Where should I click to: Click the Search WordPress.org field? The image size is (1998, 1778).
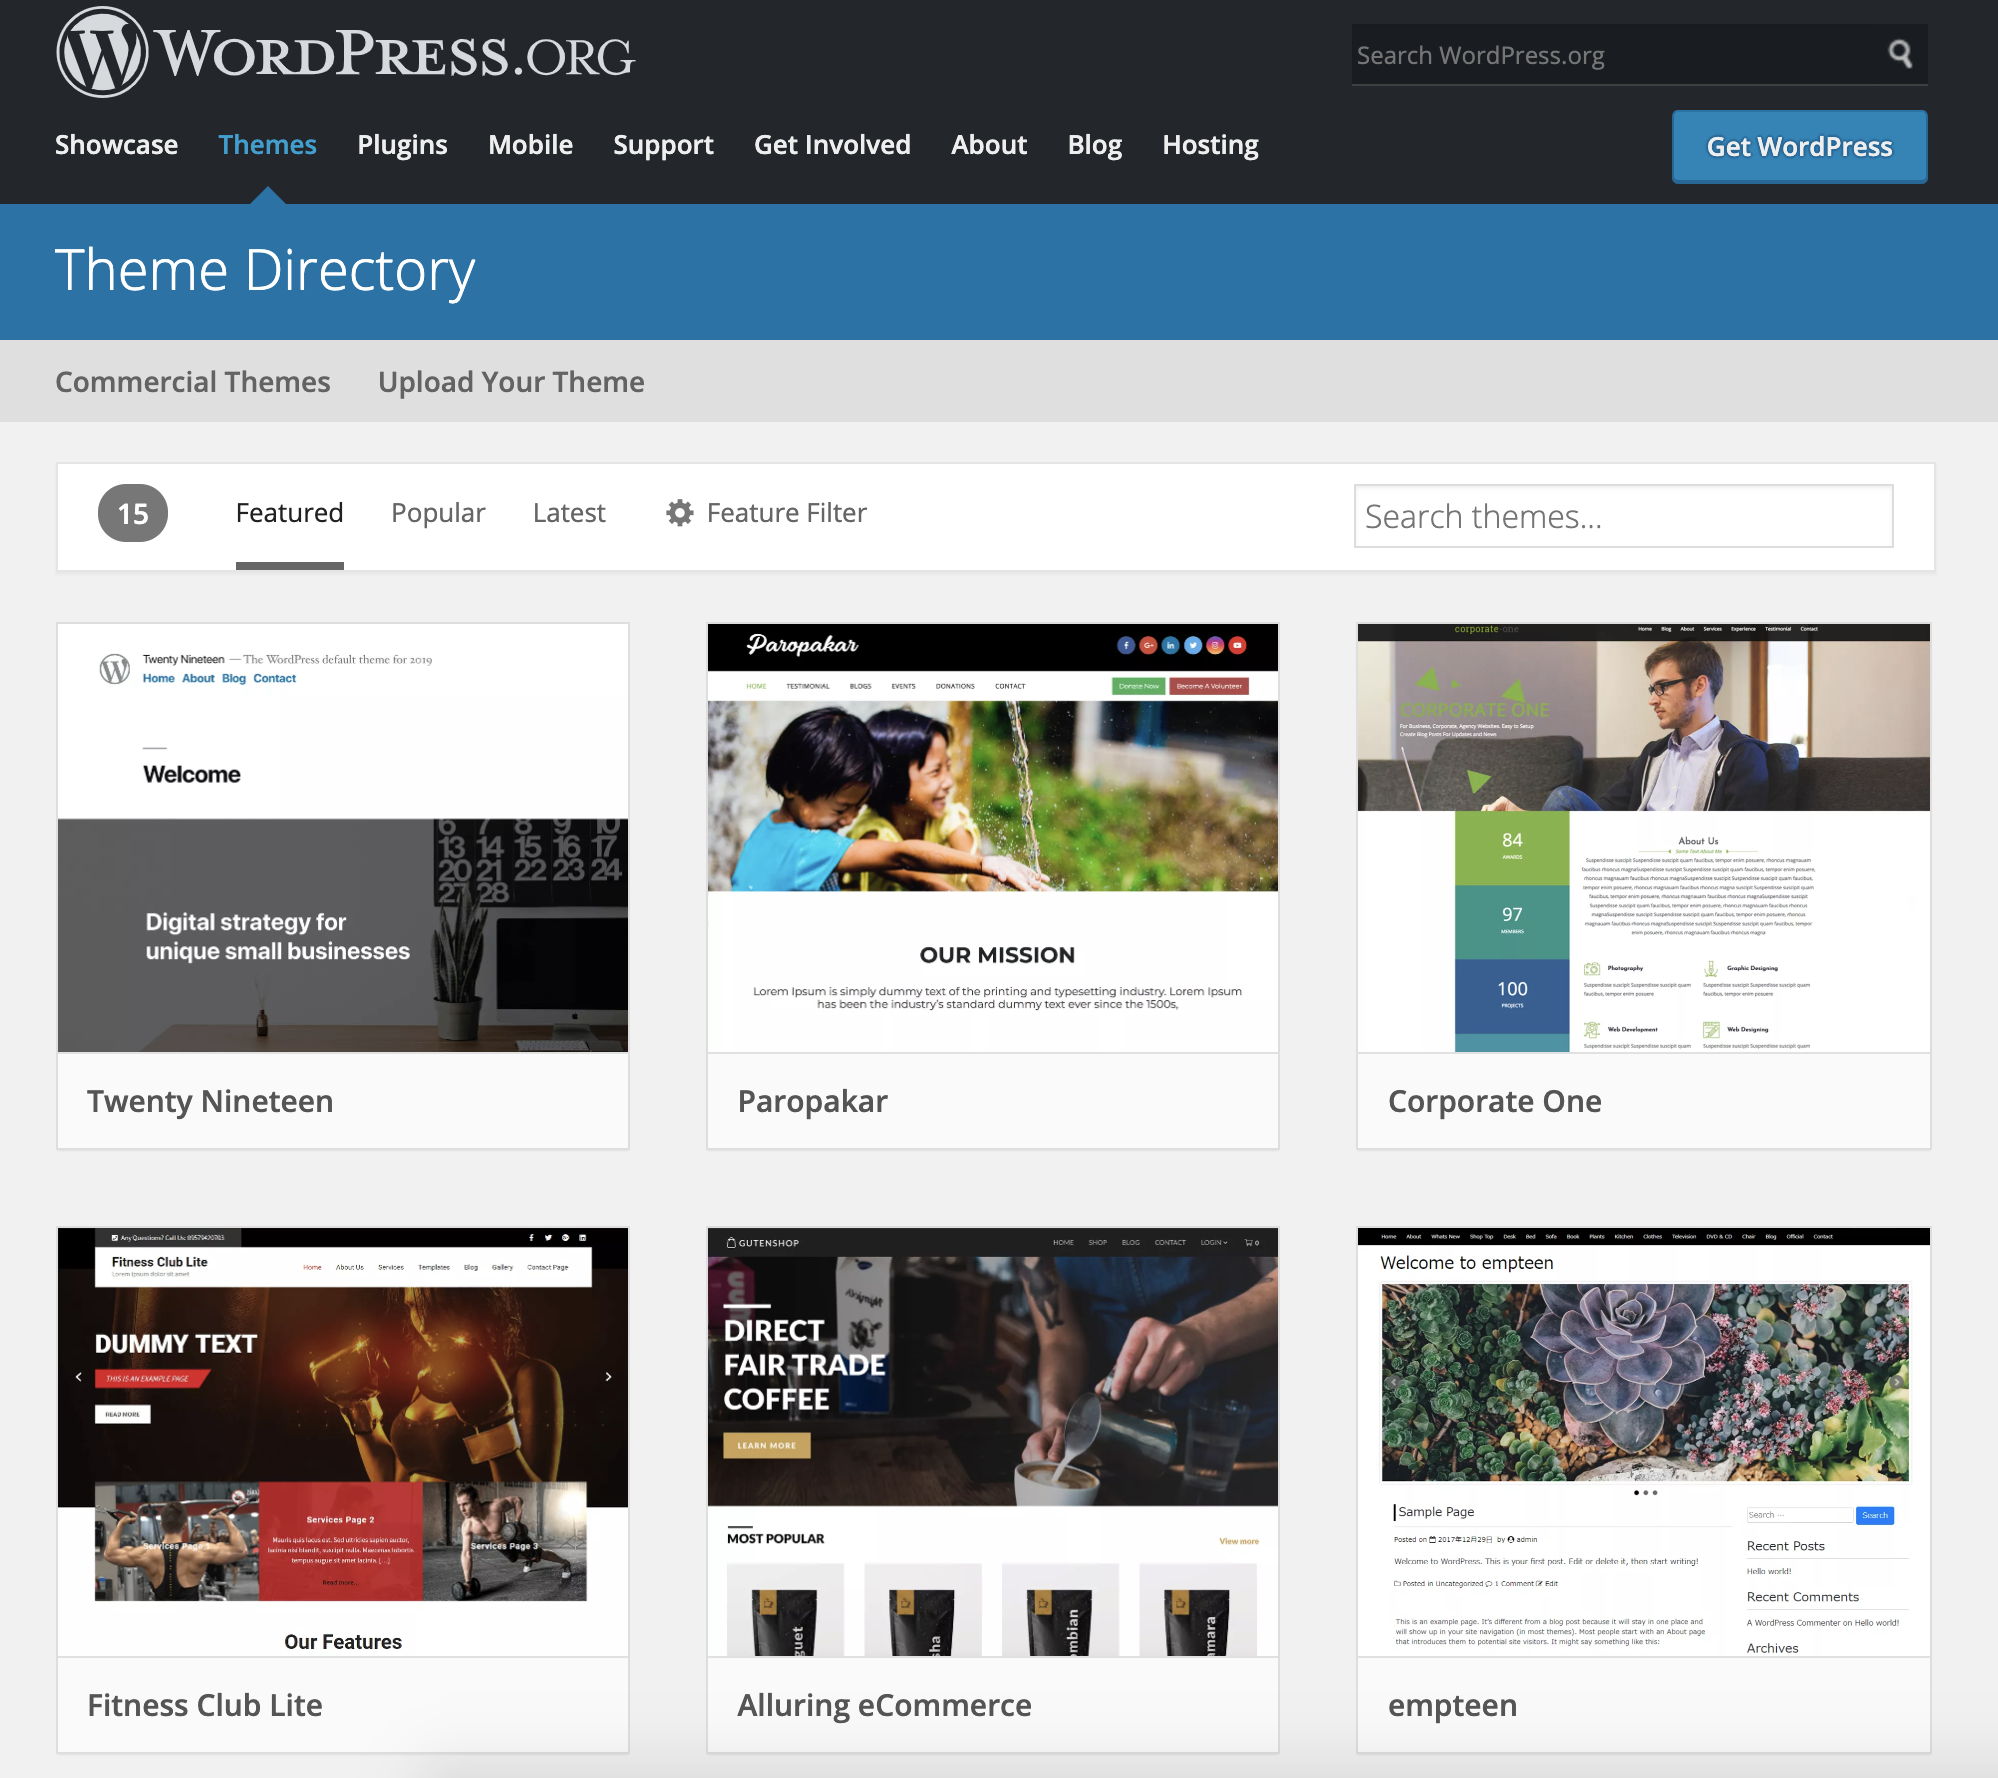click(x=1610, y=55)
